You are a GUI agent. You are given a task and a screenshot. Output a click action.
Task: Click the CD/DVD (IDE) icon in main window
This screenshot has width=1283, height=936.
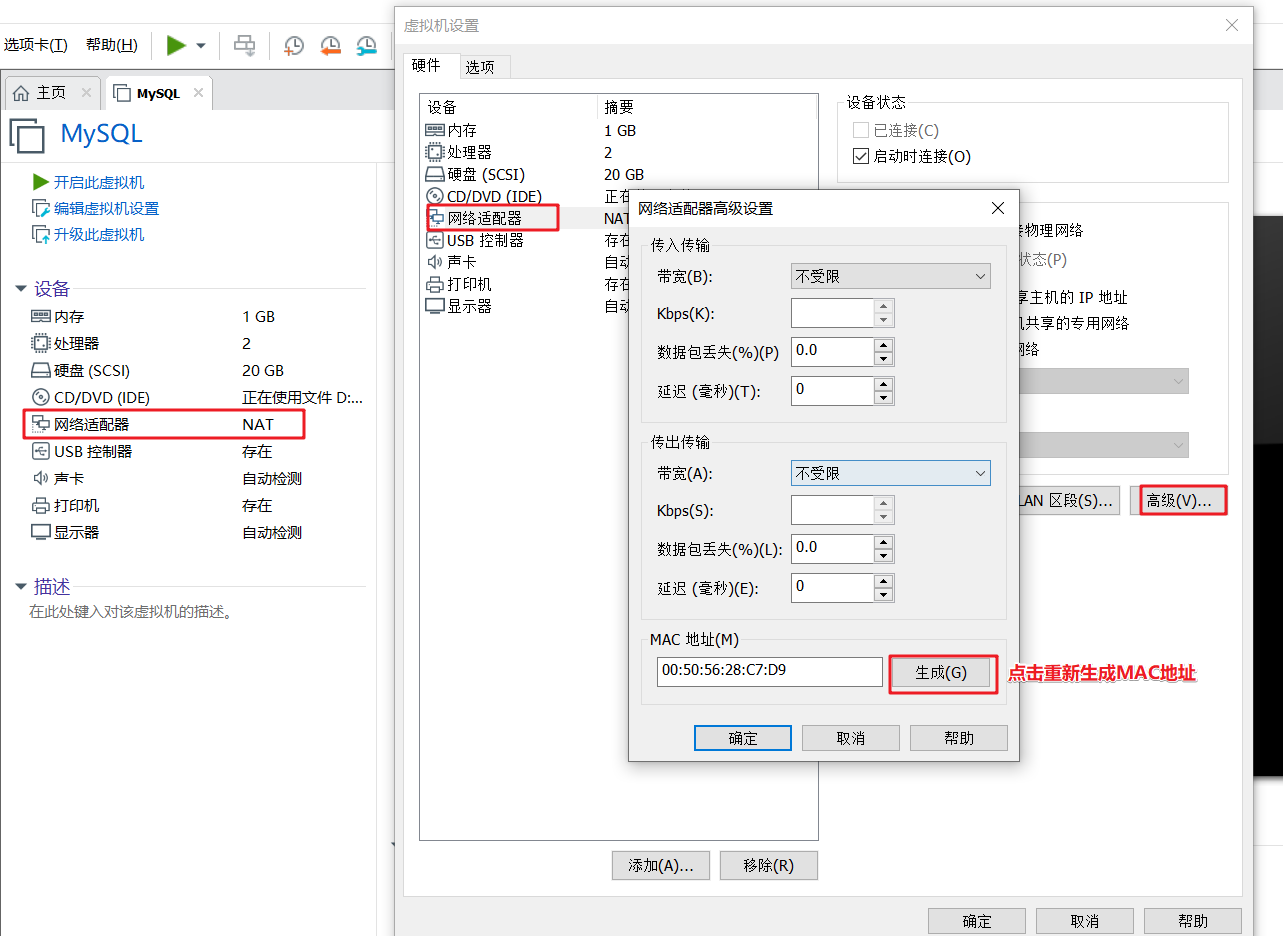pyautogui.click(x=41, y=397)
